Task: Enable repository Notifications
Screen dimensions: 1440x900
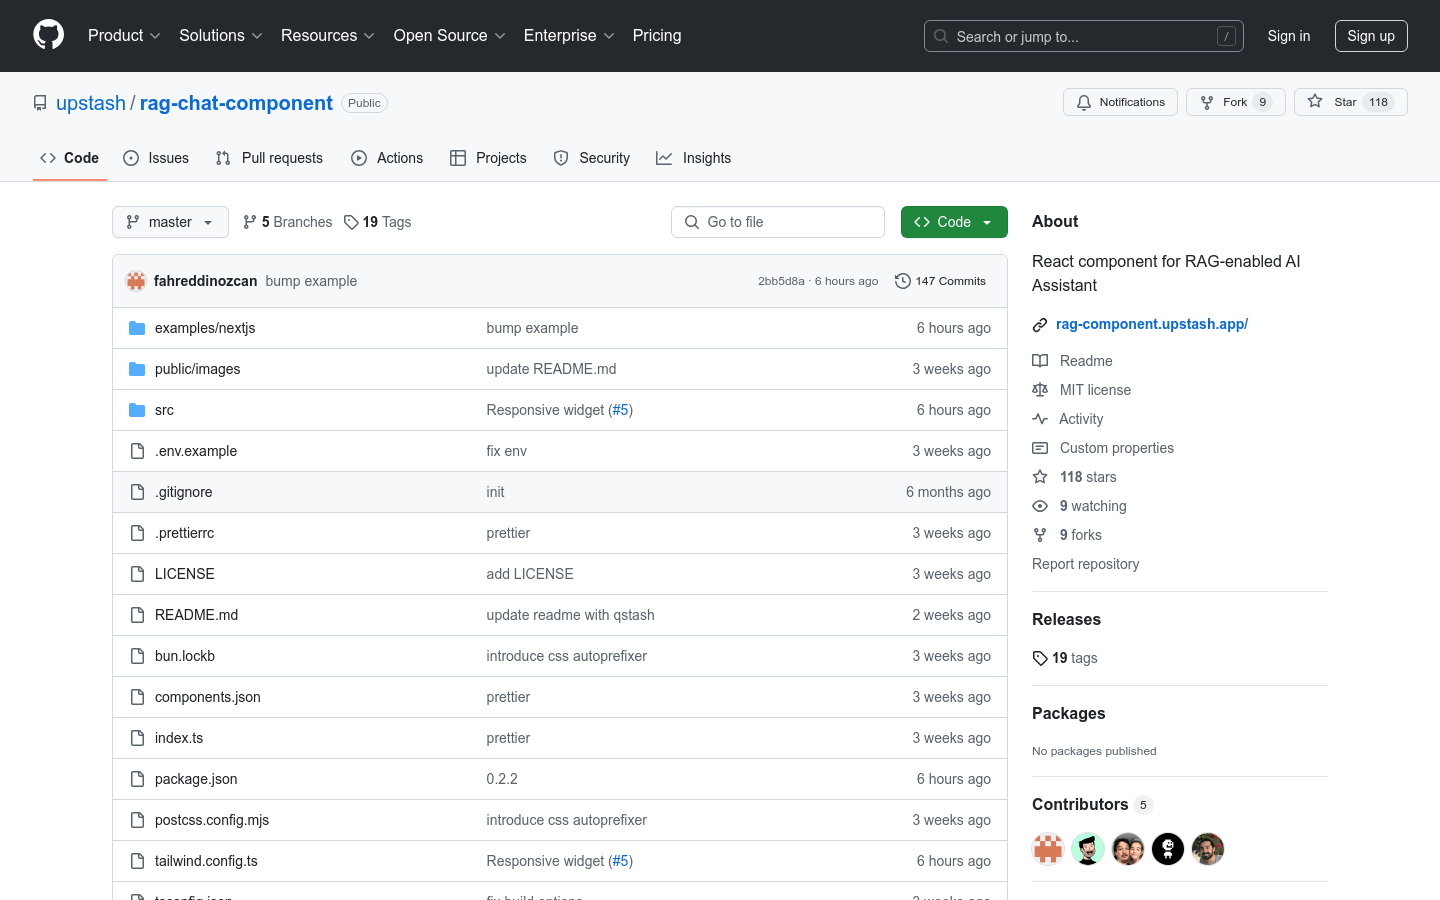Action: pos(1120,101)
